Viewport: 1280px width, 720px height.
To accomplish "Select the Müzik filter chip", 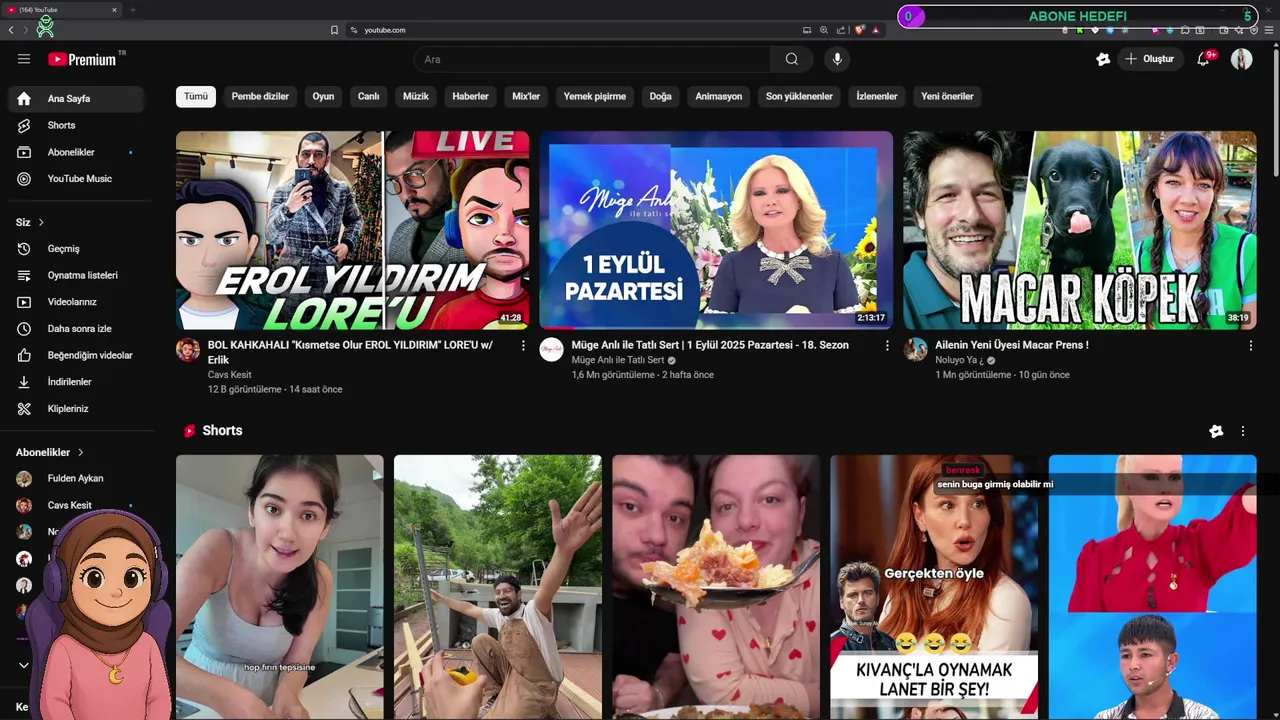I will (416, 97).
